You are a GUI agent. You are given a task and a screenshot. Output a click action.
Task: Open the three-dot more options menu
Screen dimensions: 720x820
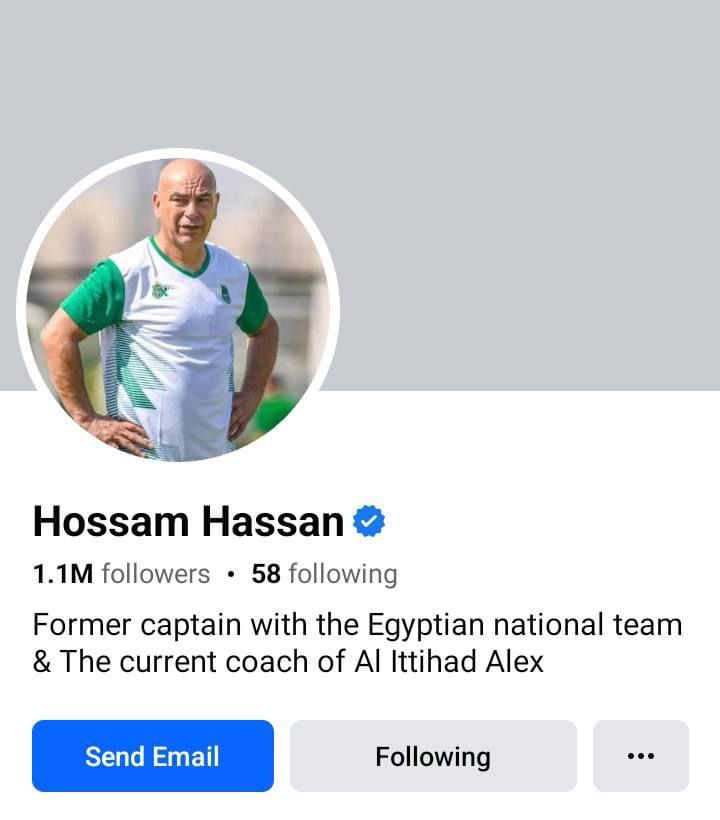point(641,756)
